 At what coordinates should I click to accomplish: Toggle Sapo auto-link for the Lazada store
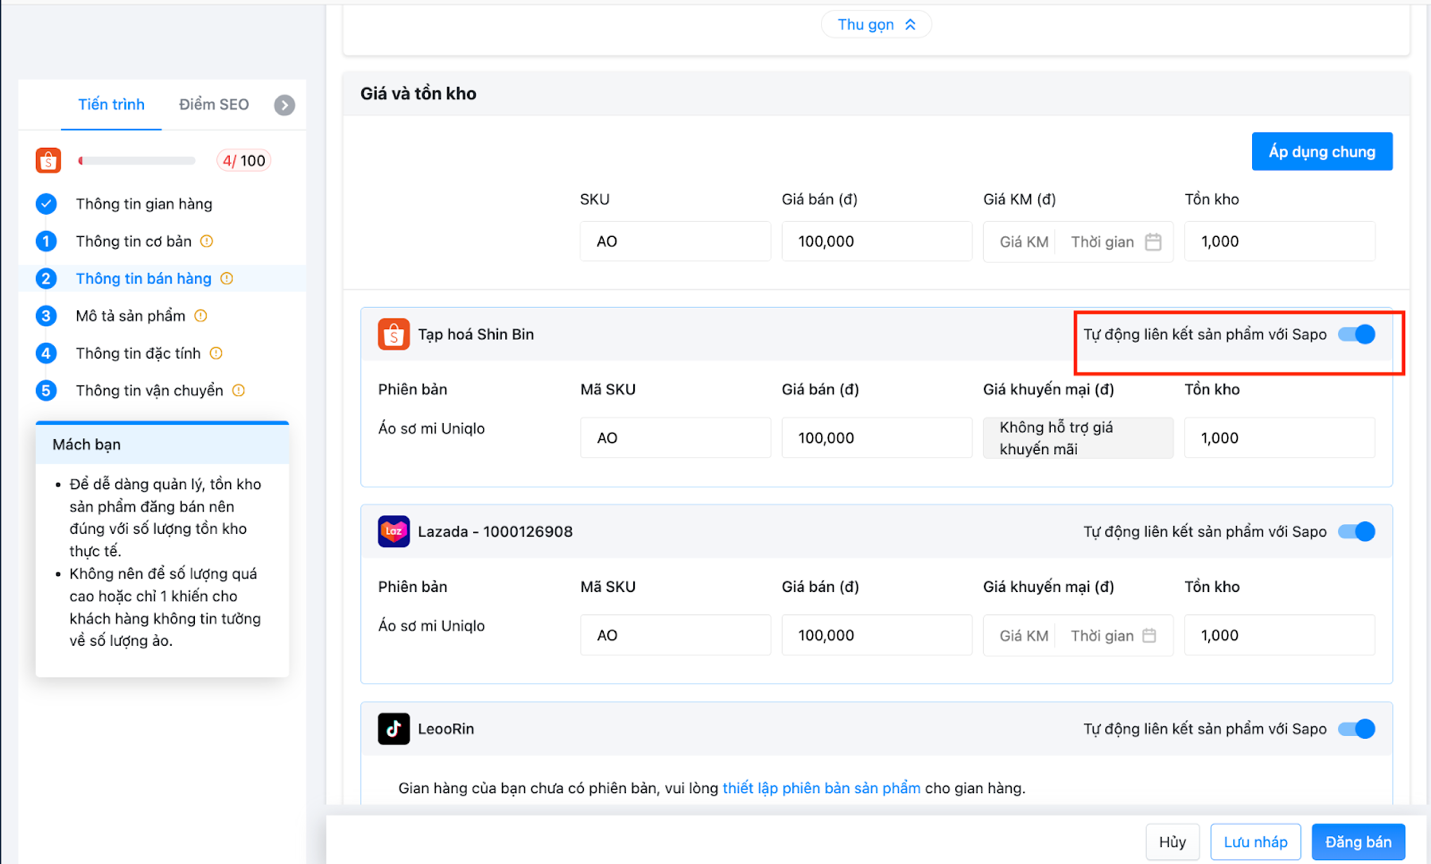[1357, 531]
